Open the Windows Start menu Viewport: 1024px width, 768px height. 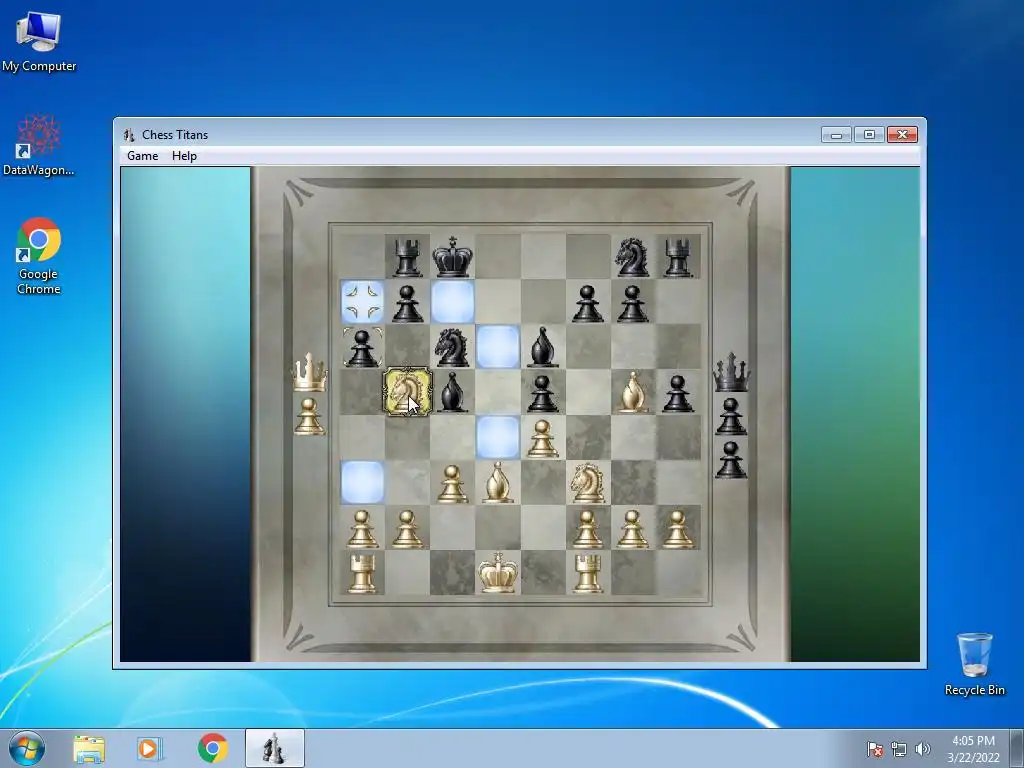[27, 748]
